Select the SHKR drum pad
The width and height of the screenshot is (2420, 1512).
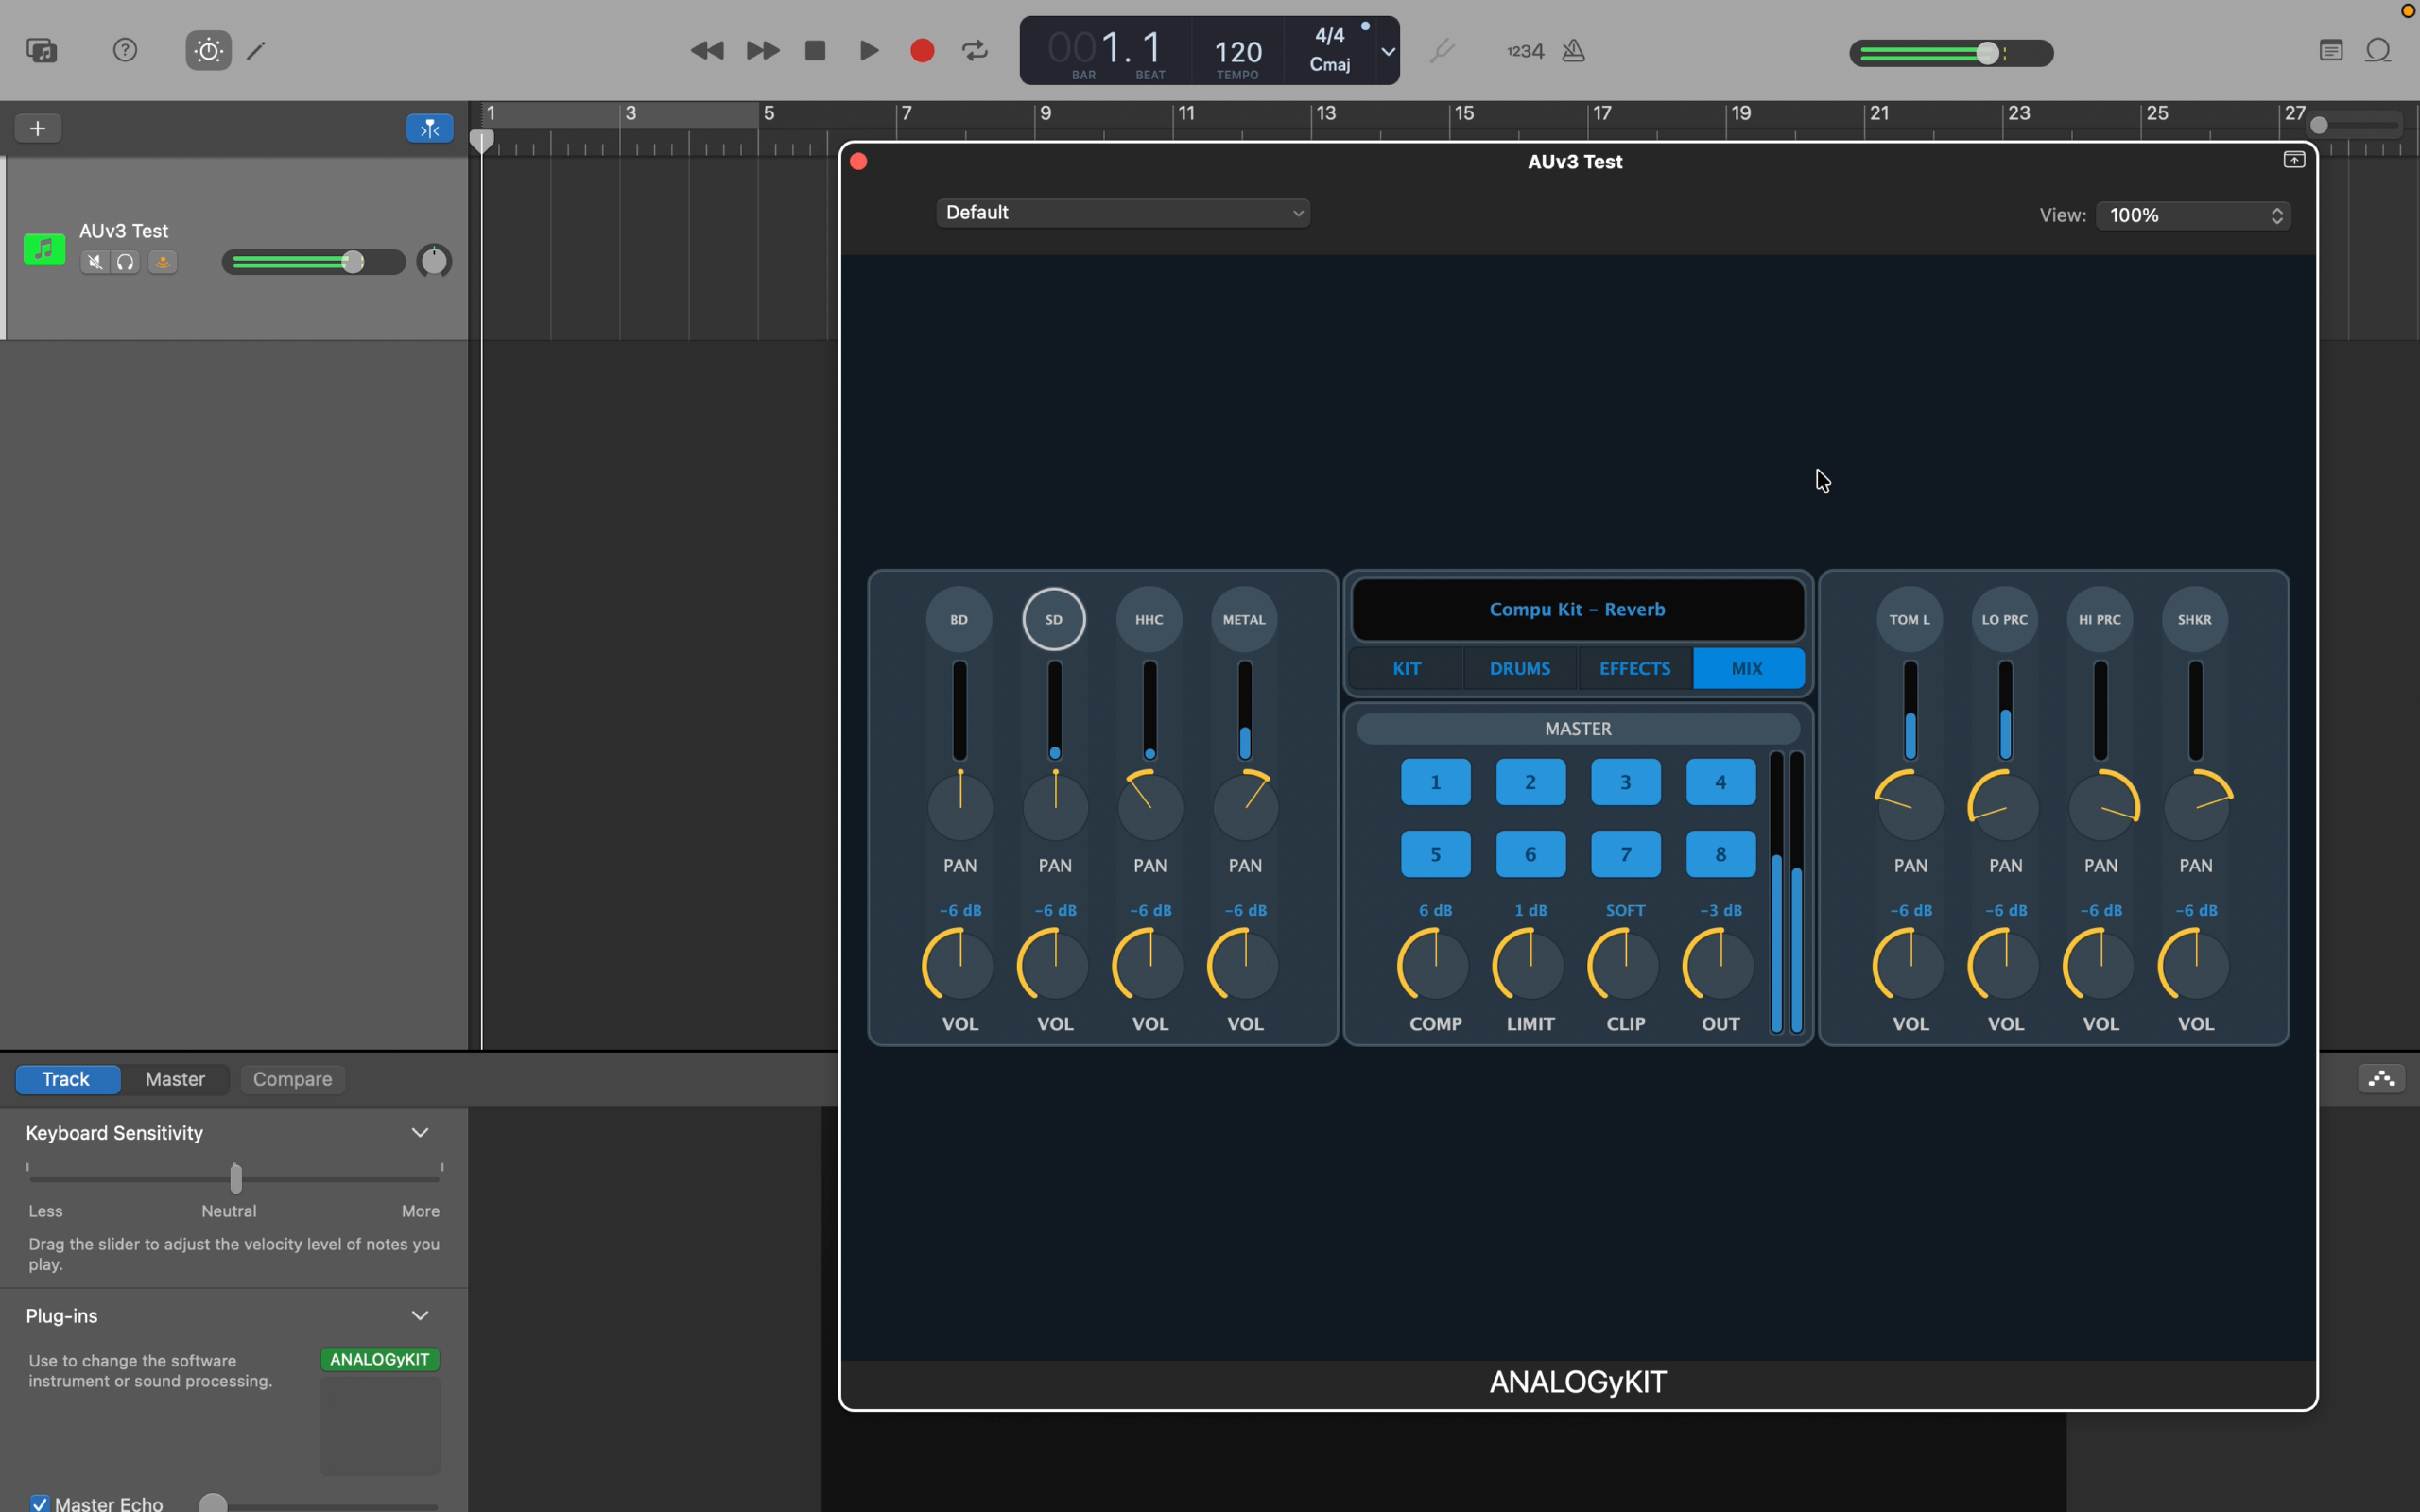pos(2195,619)
